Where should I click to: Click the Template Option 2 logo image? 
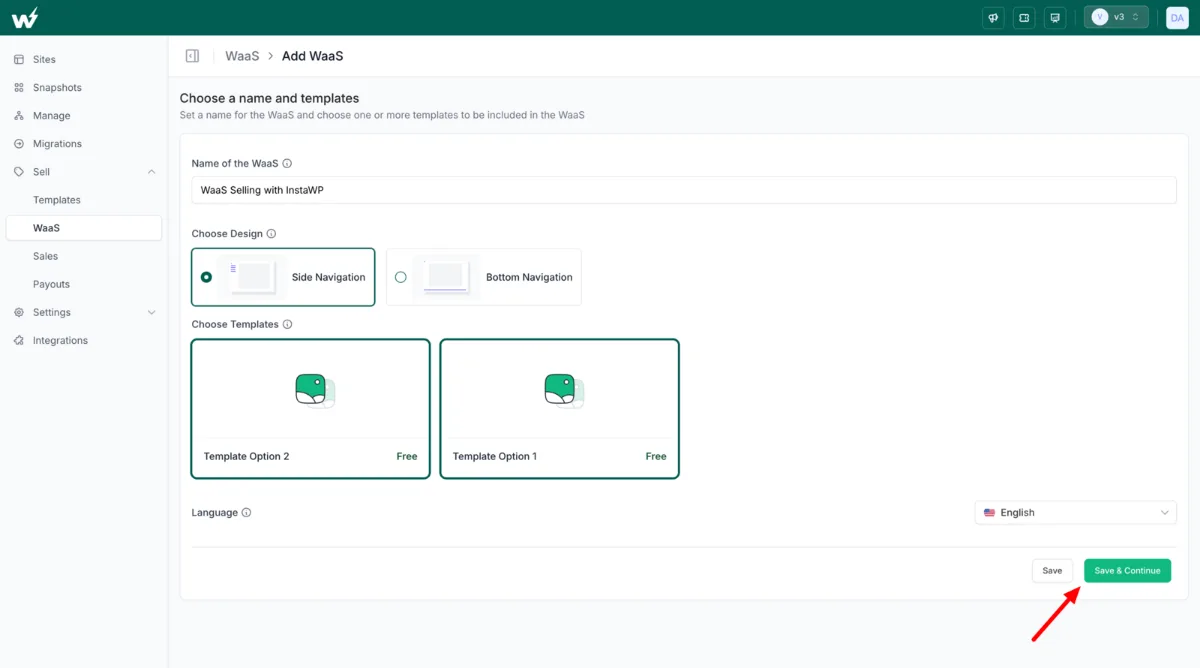click(315, 390)
